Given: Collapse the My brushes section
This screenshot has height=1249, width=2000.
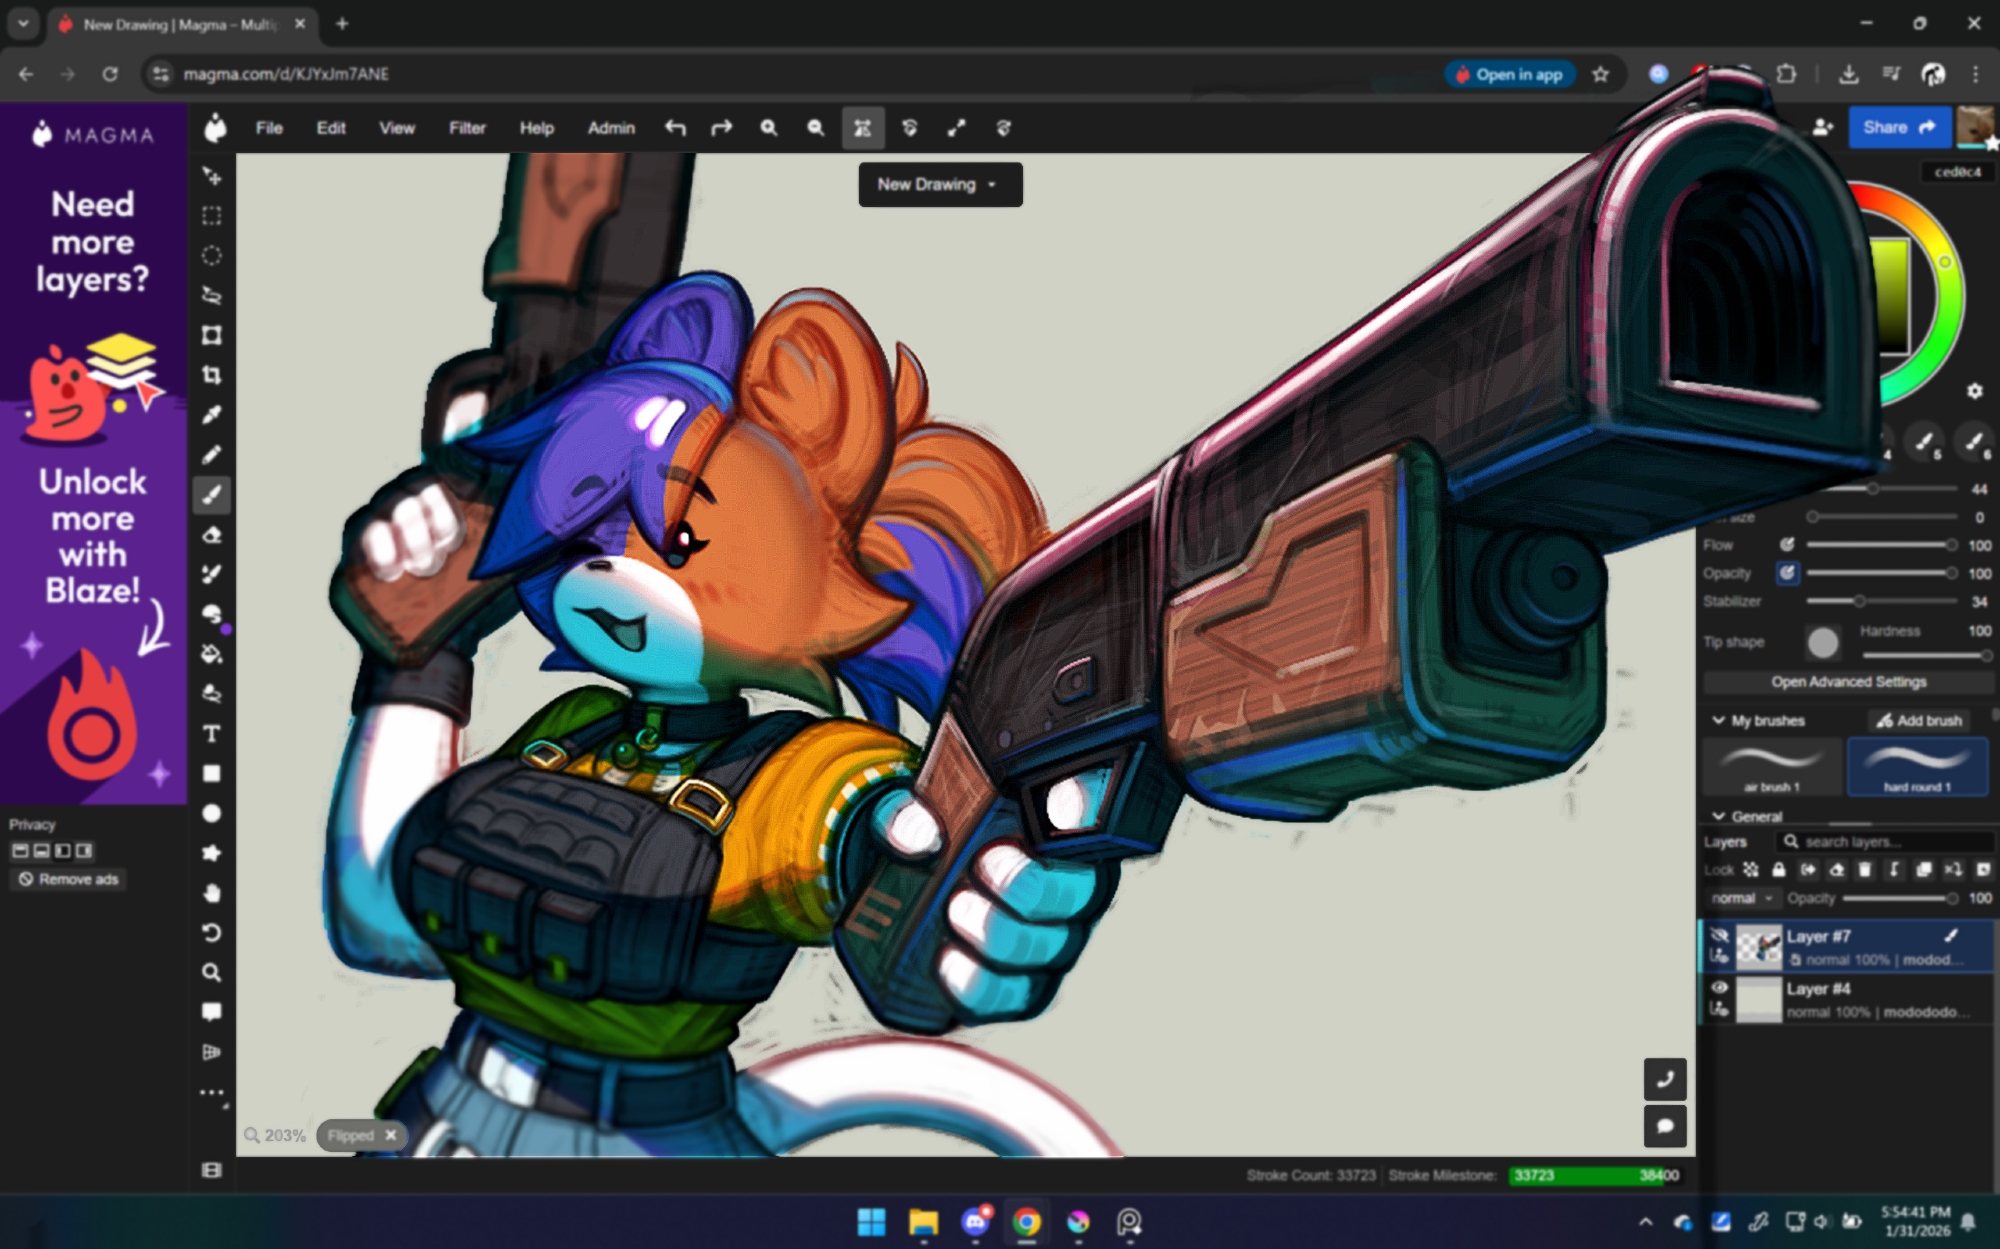Looking at the screenshot, I should pyautogui.click(x=1719, y=720).
